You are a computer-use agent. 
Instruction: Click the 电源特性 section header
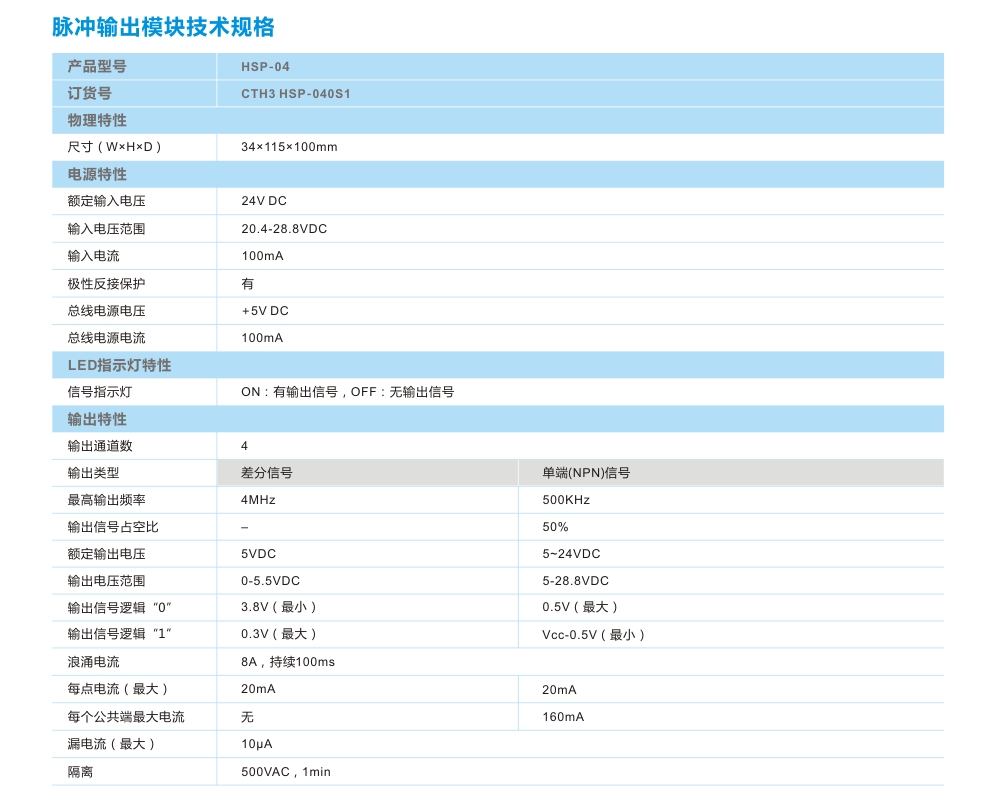coord(97,174)
